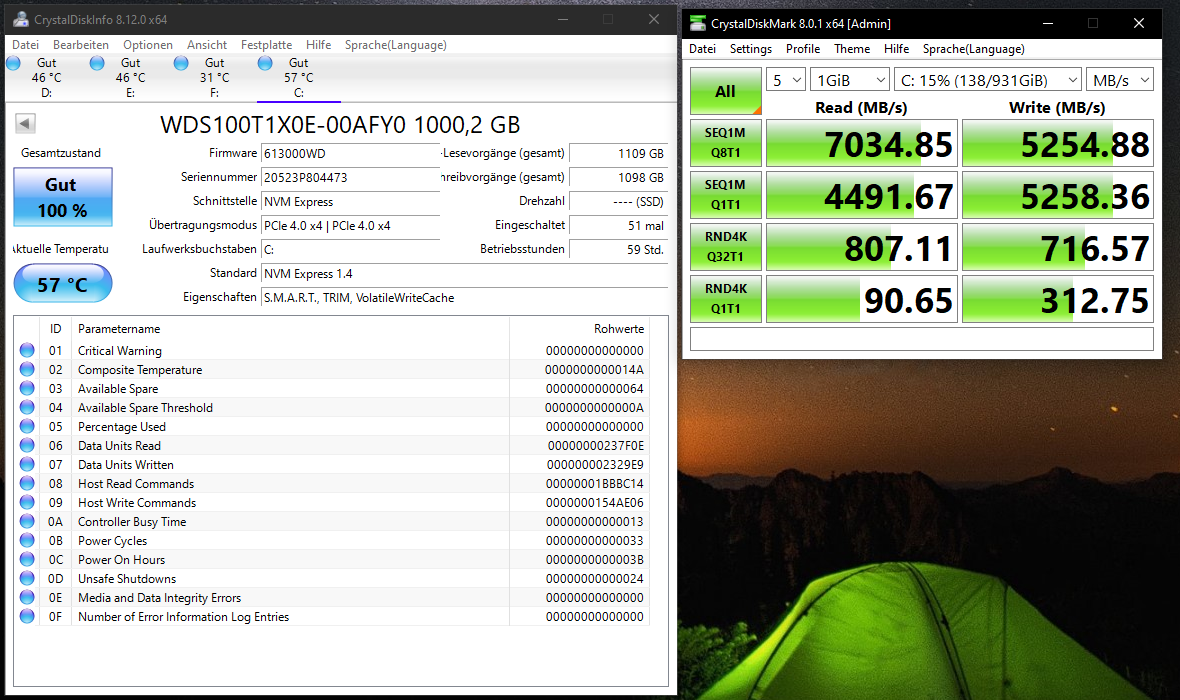Viewport: 1180px width, 700px height.
Task: Click status orb for Number of Error Information Log Entries
Action: click(x=27, y=616)
